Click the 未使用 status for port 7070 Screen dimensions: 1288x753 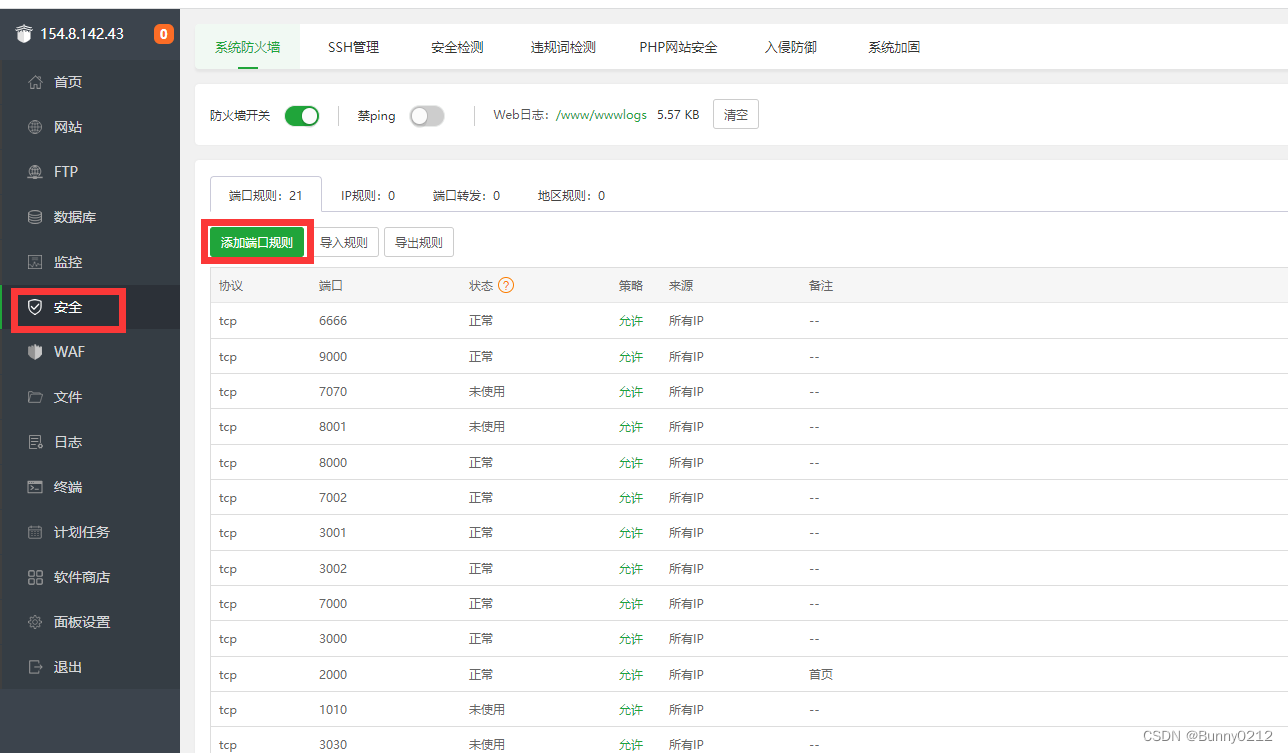(487, 392)
